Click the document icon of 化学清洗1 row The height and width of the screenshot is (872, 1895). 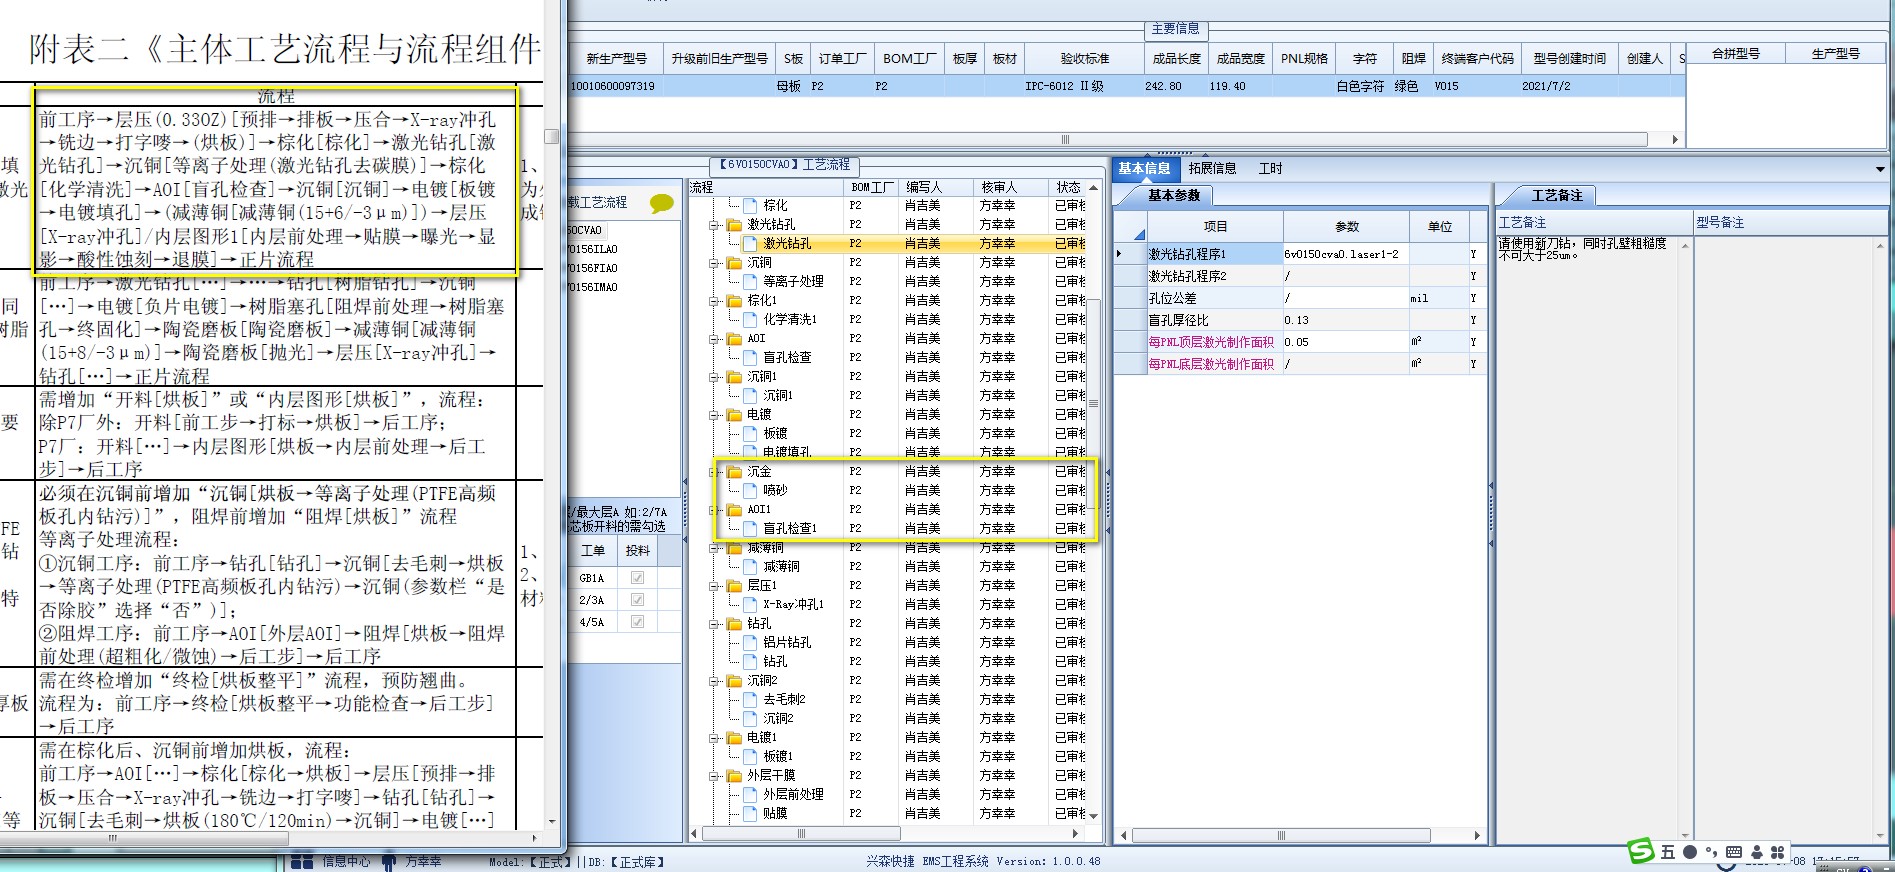[751, 320]
